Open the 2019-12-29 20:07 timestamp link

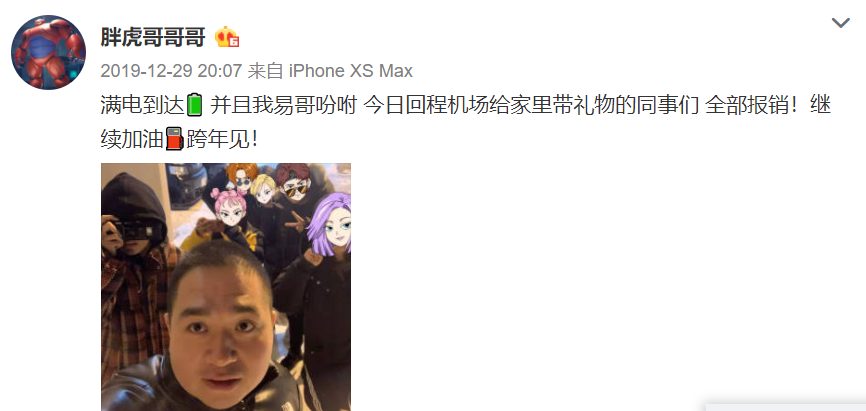click(171, 71)
